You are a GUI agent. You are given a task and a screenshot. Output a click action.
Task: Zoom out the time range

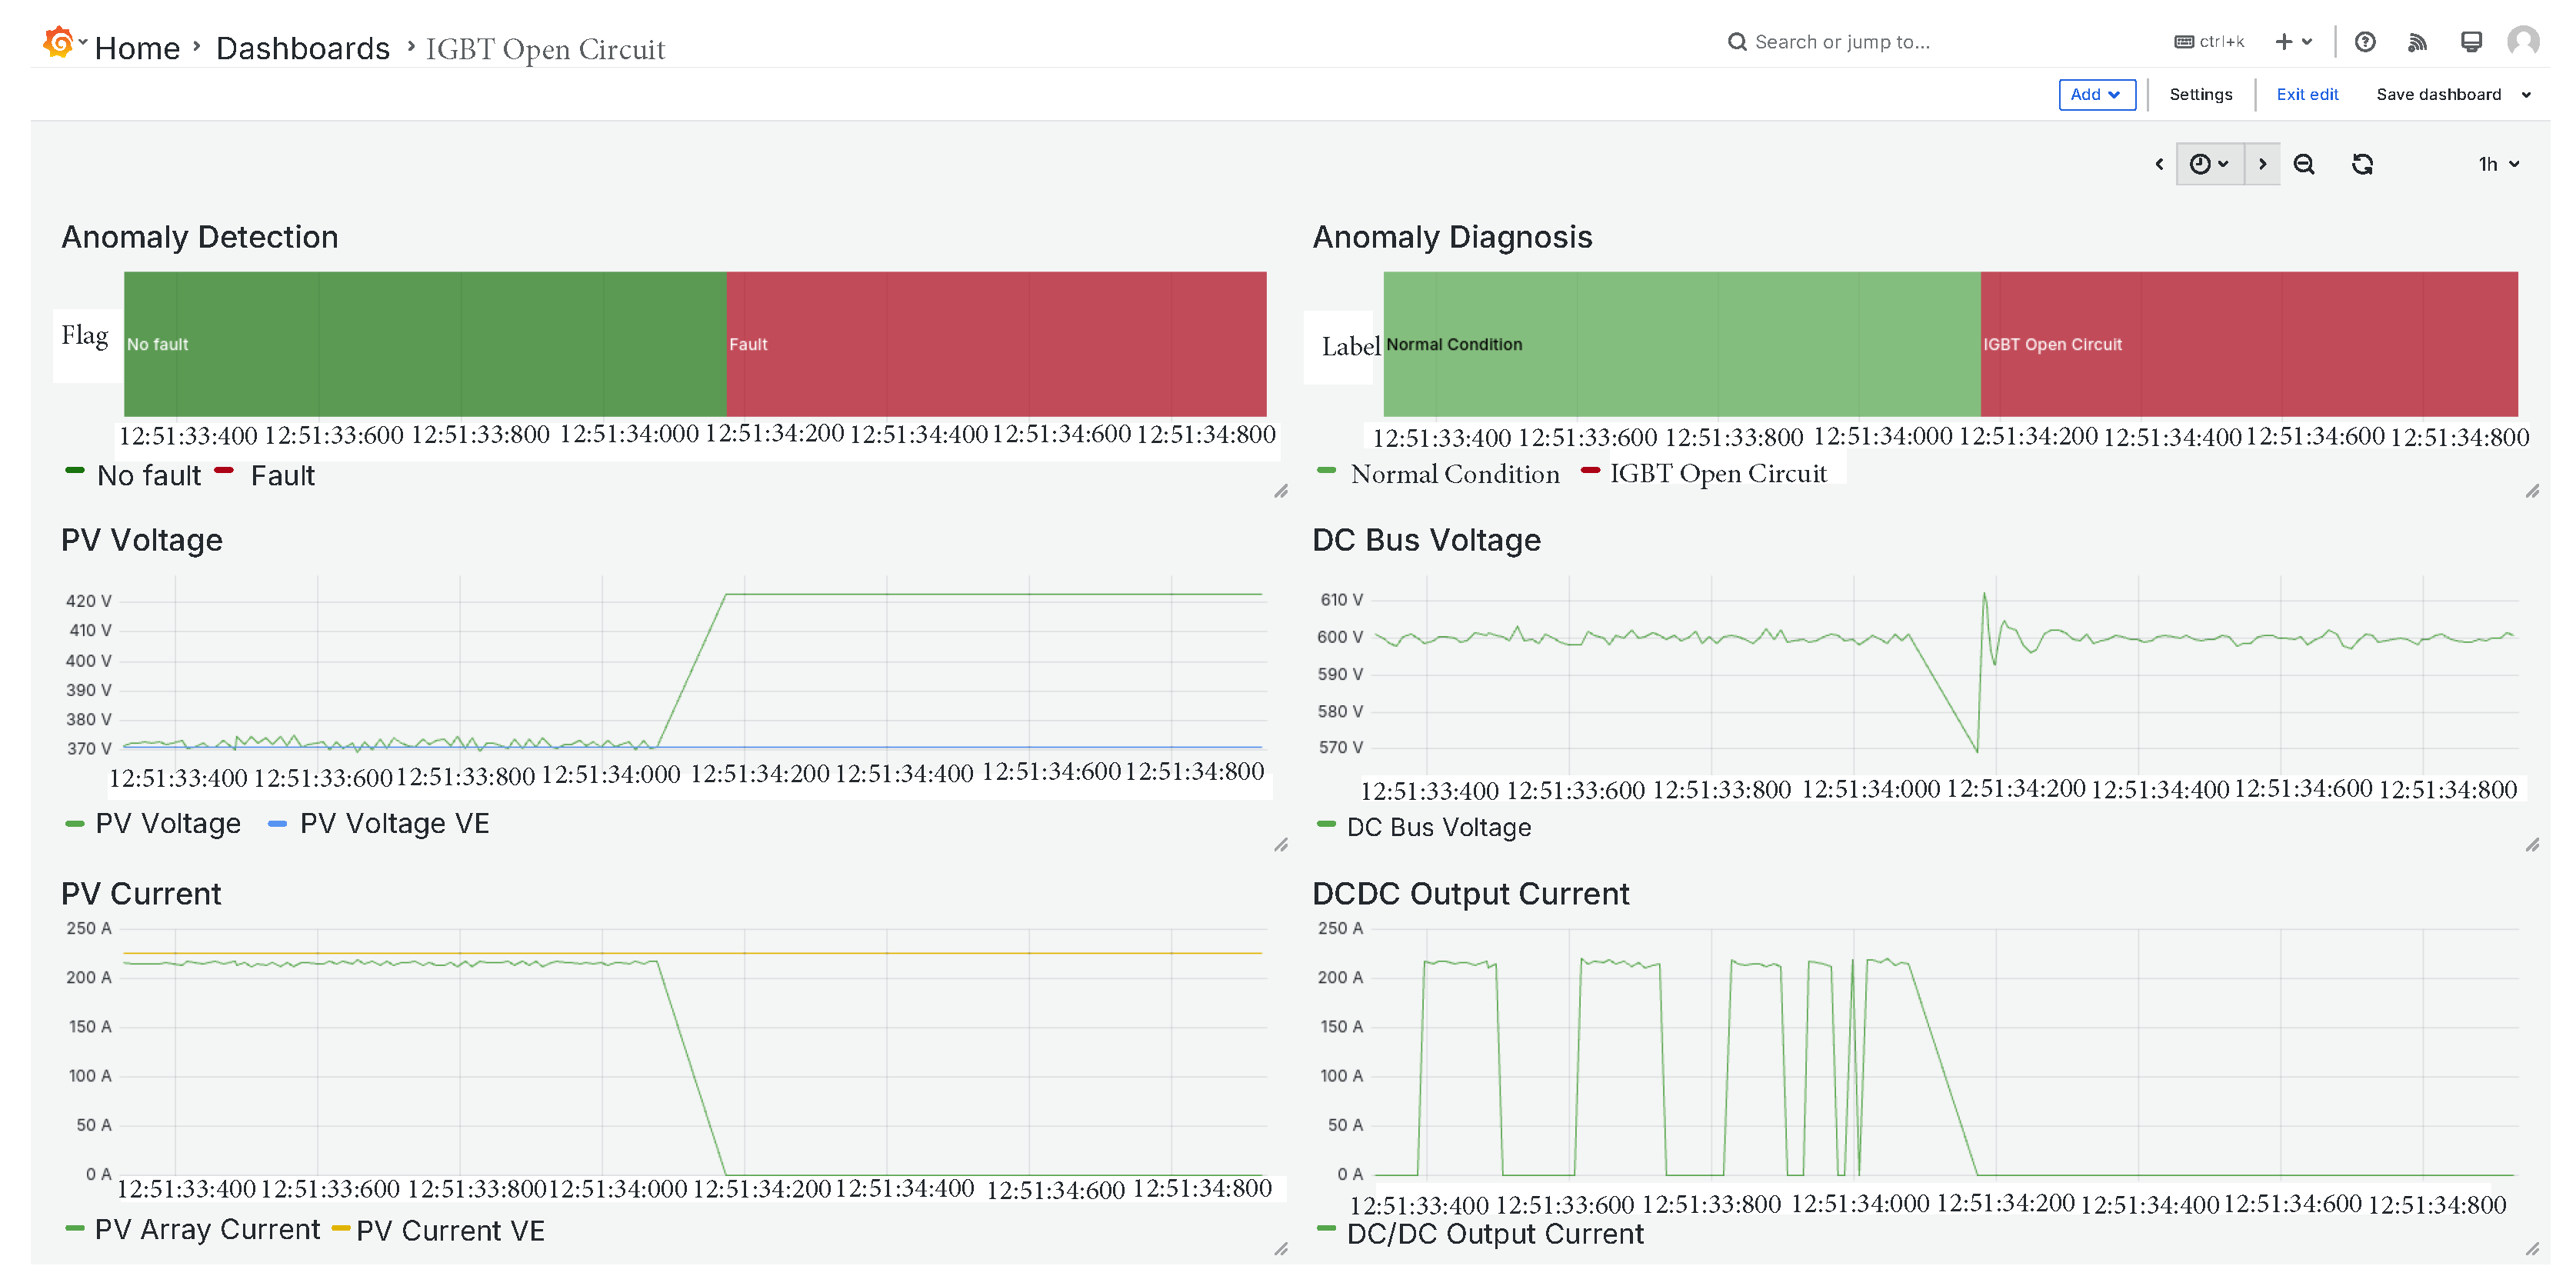click(x=2304, y=164)
